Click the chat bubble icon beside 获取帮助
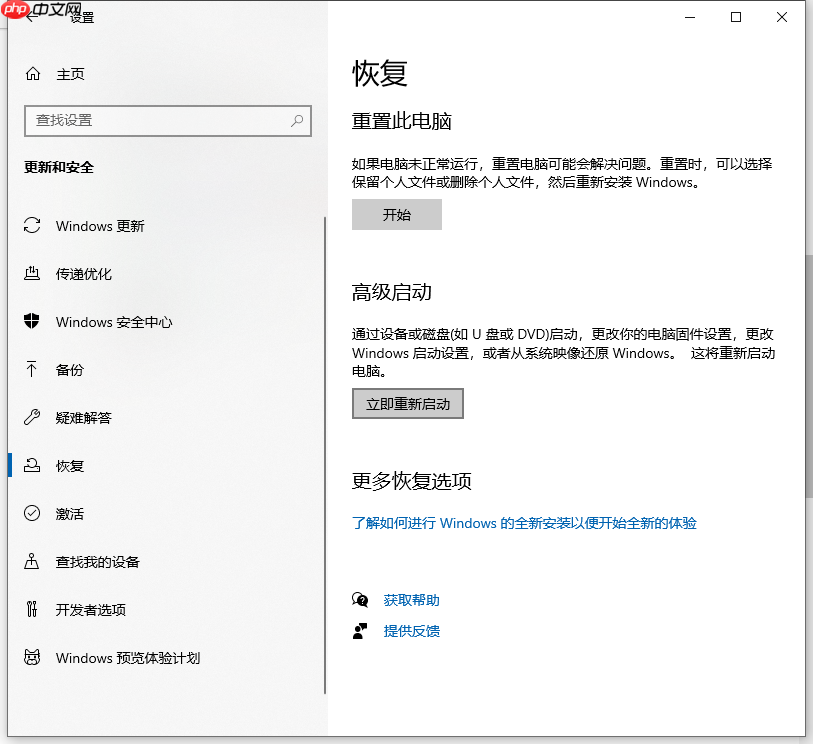Screen dimensions: 813x744 [360, 600]
